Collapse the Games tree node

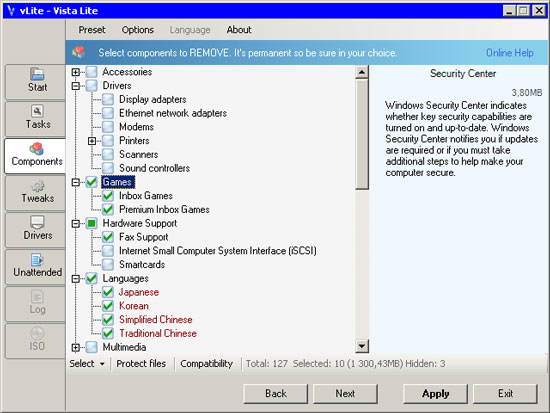[x=75, y=182]
